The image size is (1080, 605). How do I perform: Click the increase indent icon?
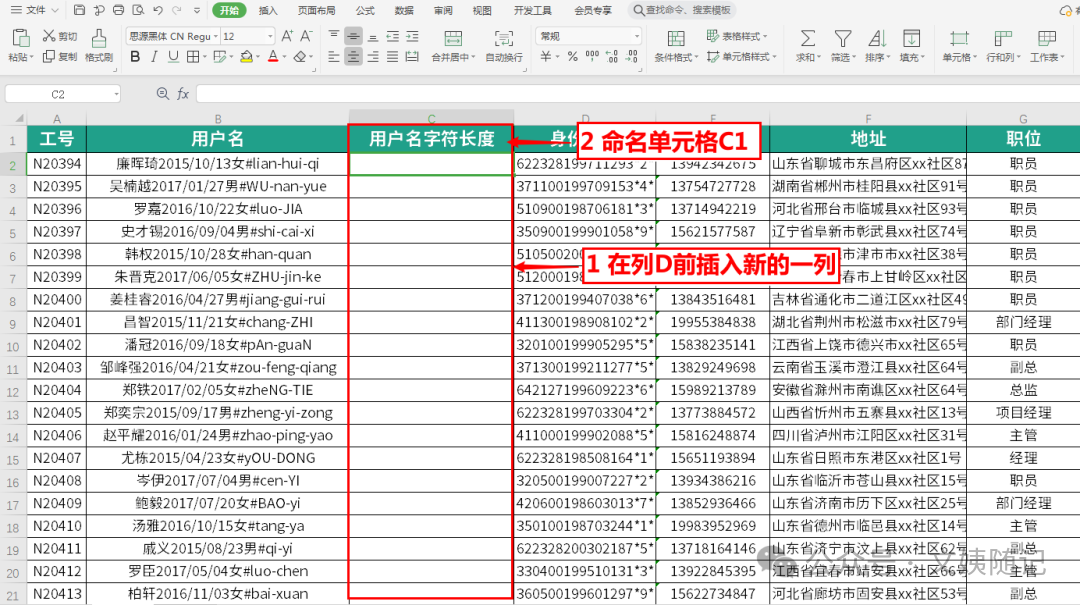[412, 36]
